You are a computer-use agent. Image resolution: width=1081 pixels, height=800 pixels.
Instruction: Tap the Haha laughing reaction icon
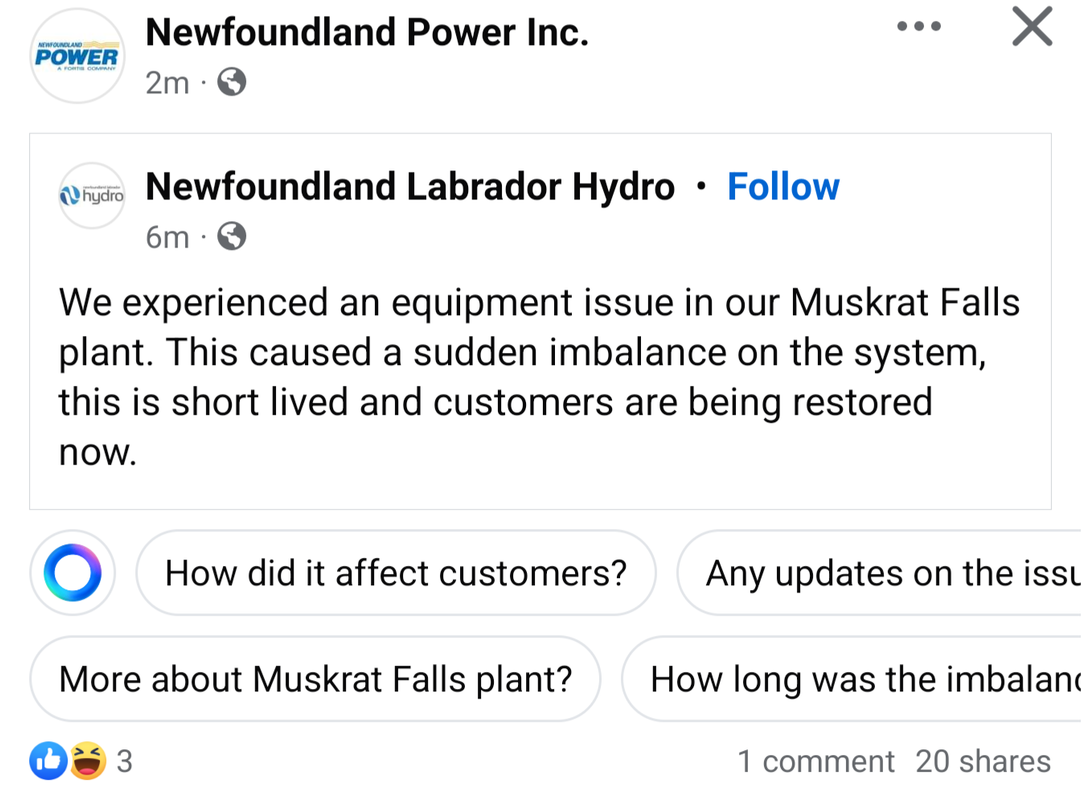click(x=88, y=762)
